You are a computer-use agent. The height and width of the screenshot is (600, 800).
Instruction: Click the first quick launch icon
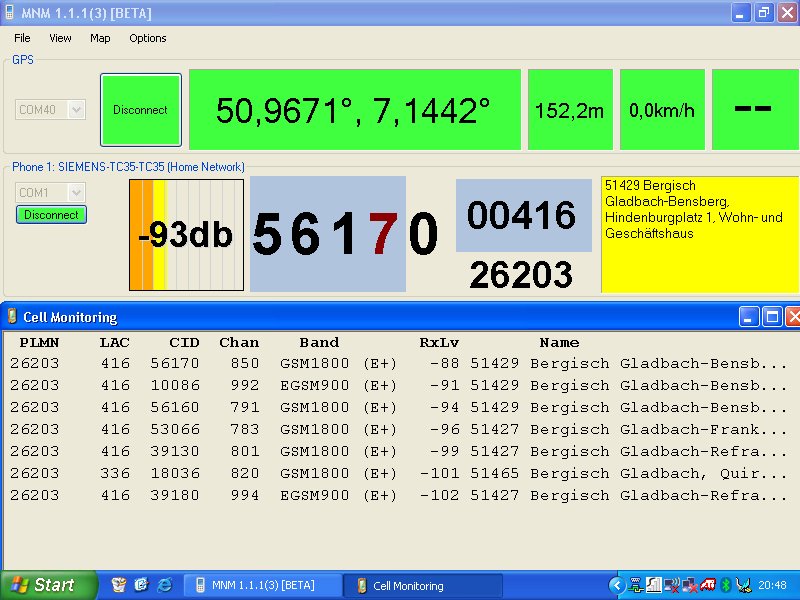(x=119, y=585)
